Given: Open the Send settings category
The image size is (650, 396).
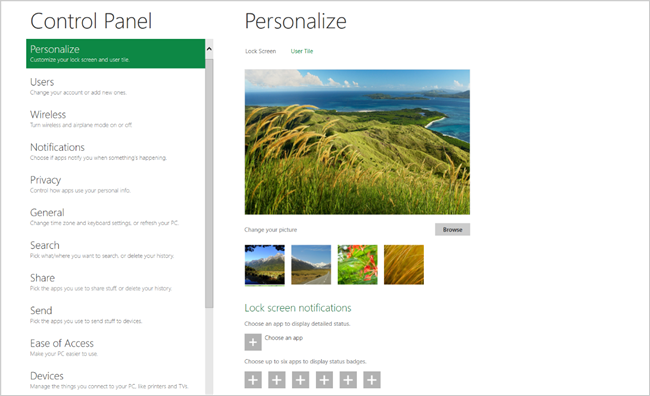Looking at the screenshot, I should [115, 315].
